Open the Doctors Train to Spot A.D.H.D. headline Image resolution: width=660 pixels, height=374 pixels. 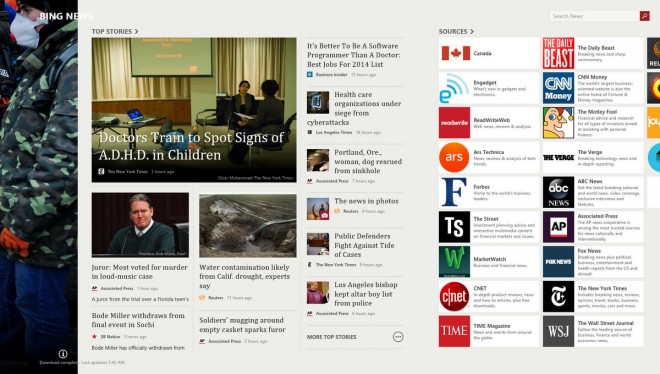(192, 146)
